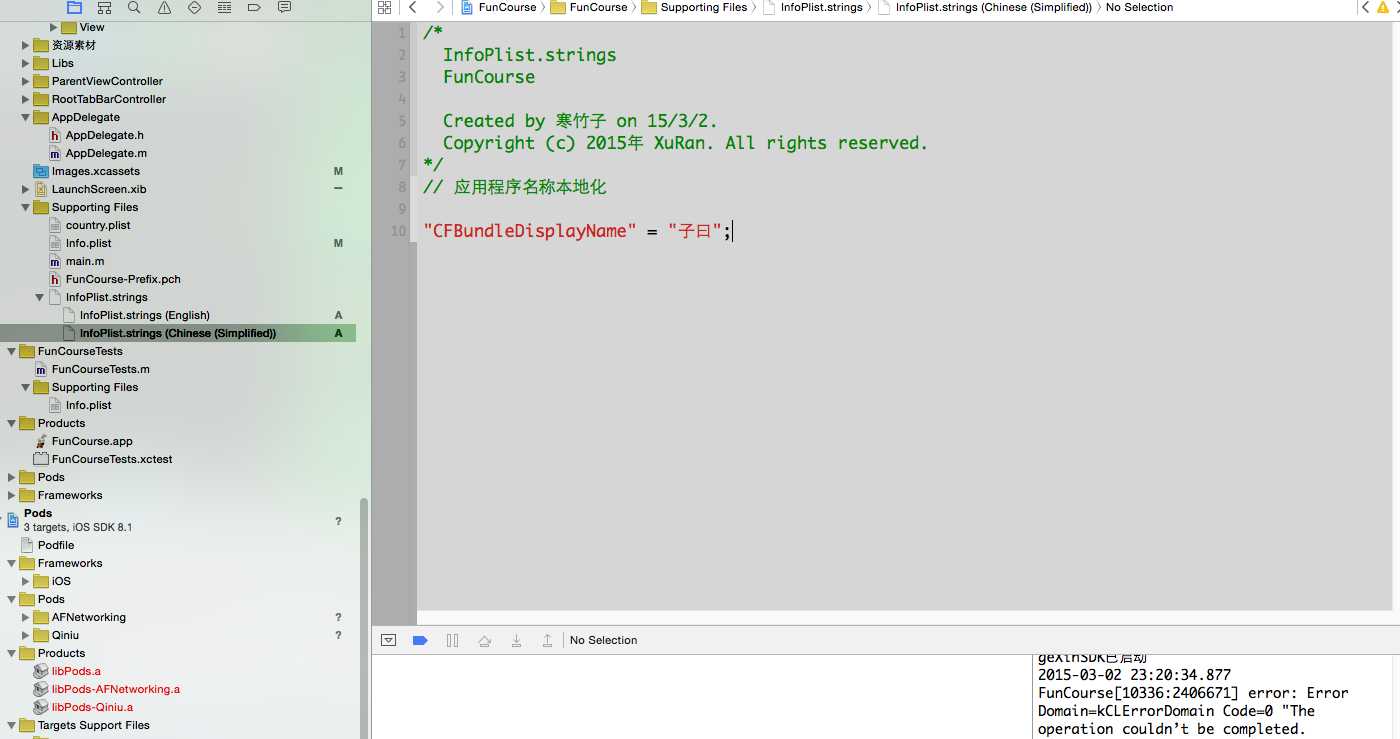Step out in debug bar
Screen dimensions: 1400x739
point(547,640)
